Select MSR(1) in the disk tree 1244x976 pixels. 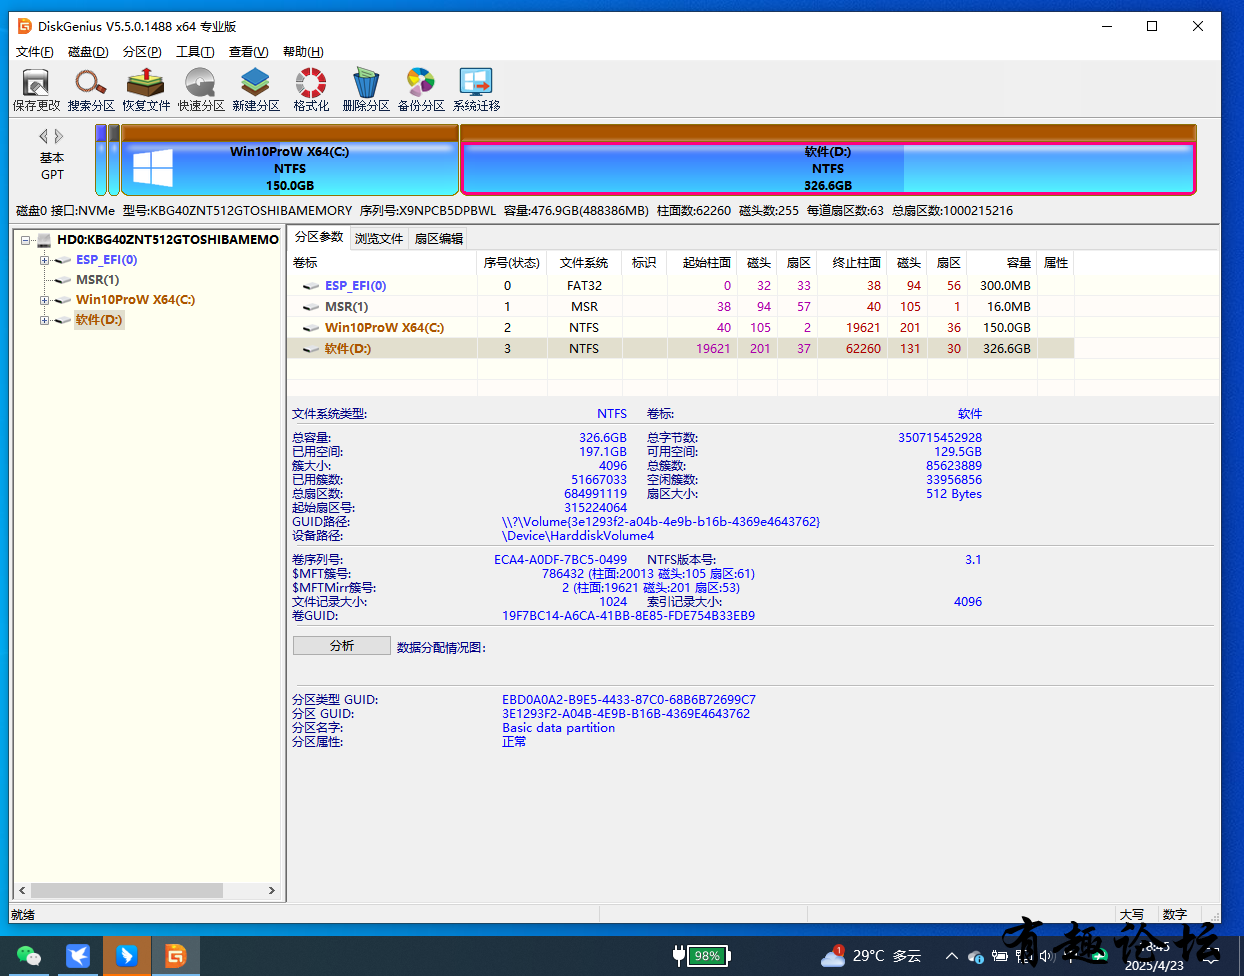click(97, 280)
